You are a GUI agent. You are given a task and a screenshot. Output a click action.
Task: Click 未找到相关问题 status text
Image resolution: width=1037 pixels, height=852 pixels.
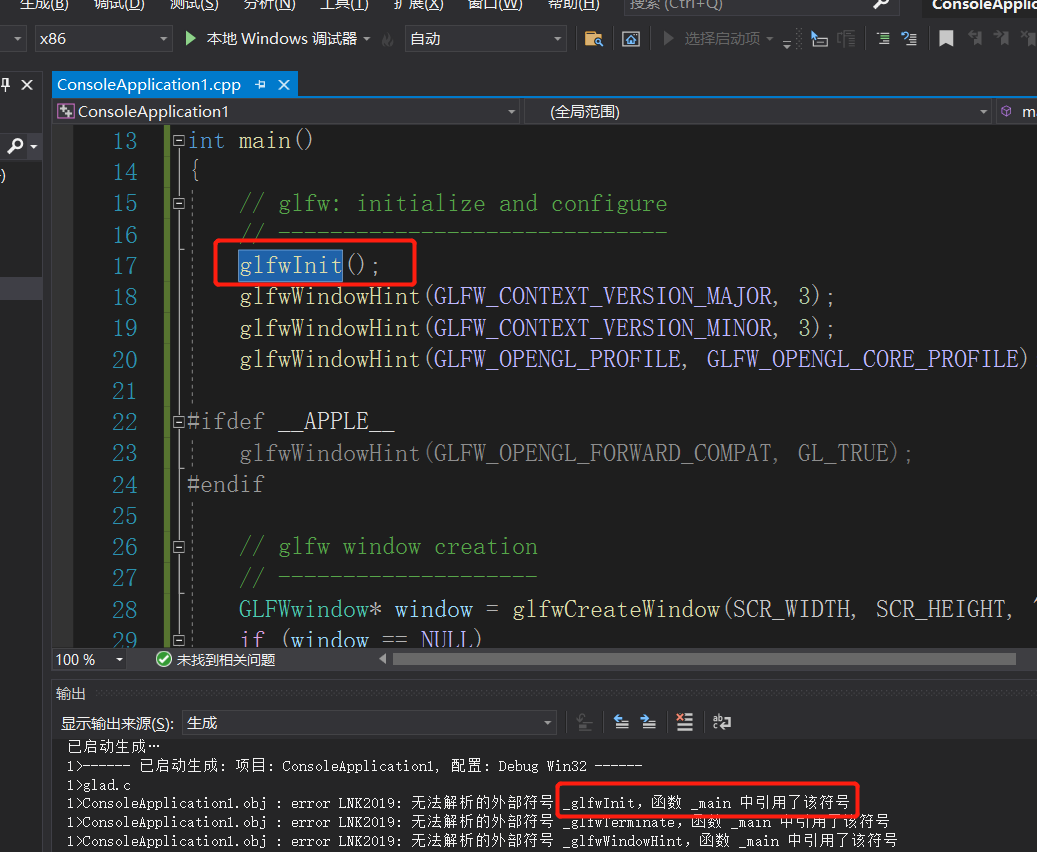pos(226,660)
